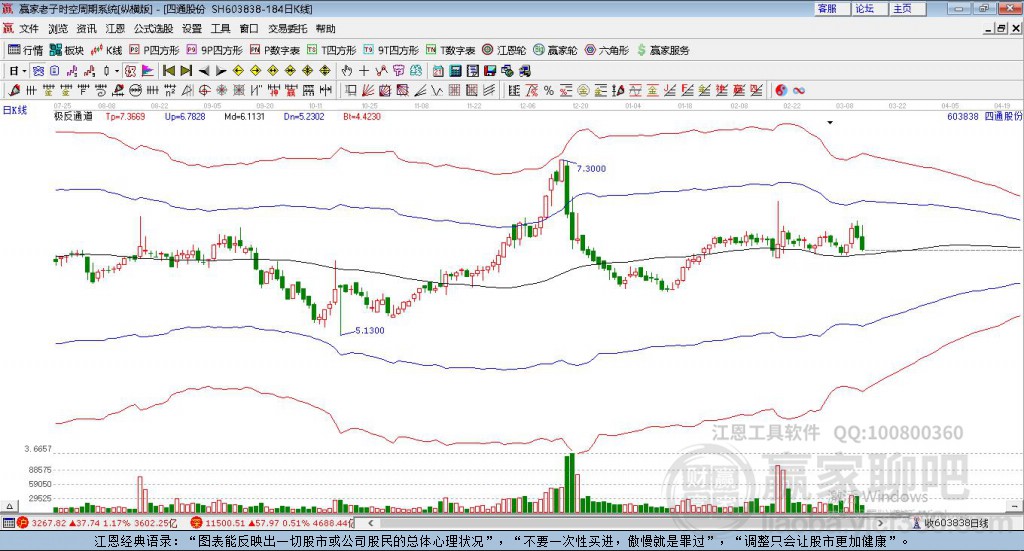The image size is (1024, 551).
Task: Open 赢家服务 with dollar icon
Action: (663, 50)
